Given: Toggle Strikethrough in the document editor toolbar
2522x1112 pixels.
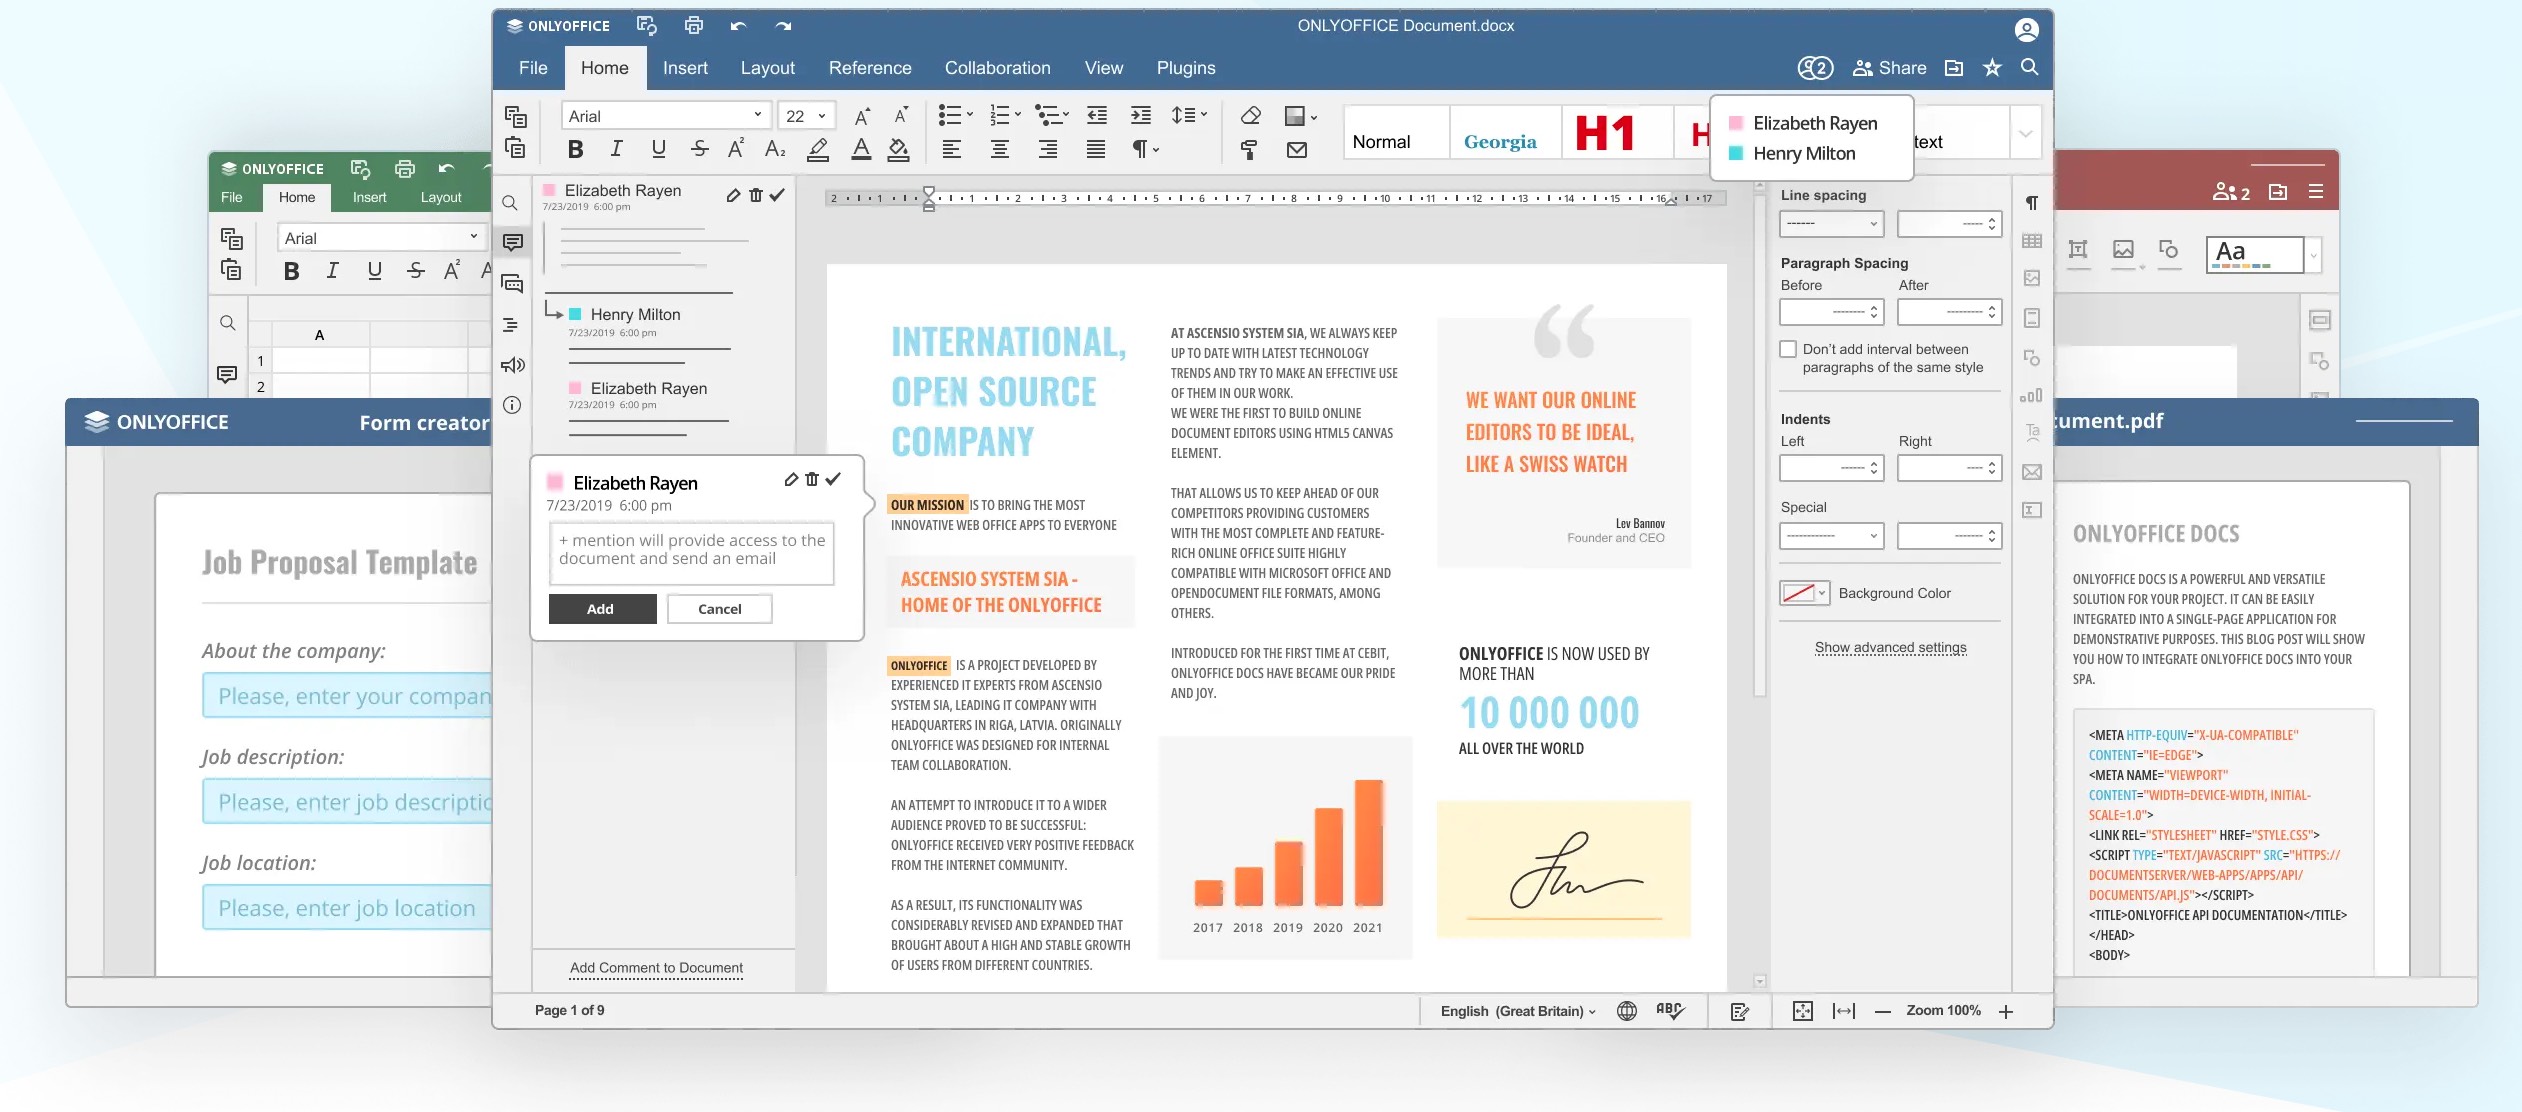Looking at the screenshot, I should point(699,150).
